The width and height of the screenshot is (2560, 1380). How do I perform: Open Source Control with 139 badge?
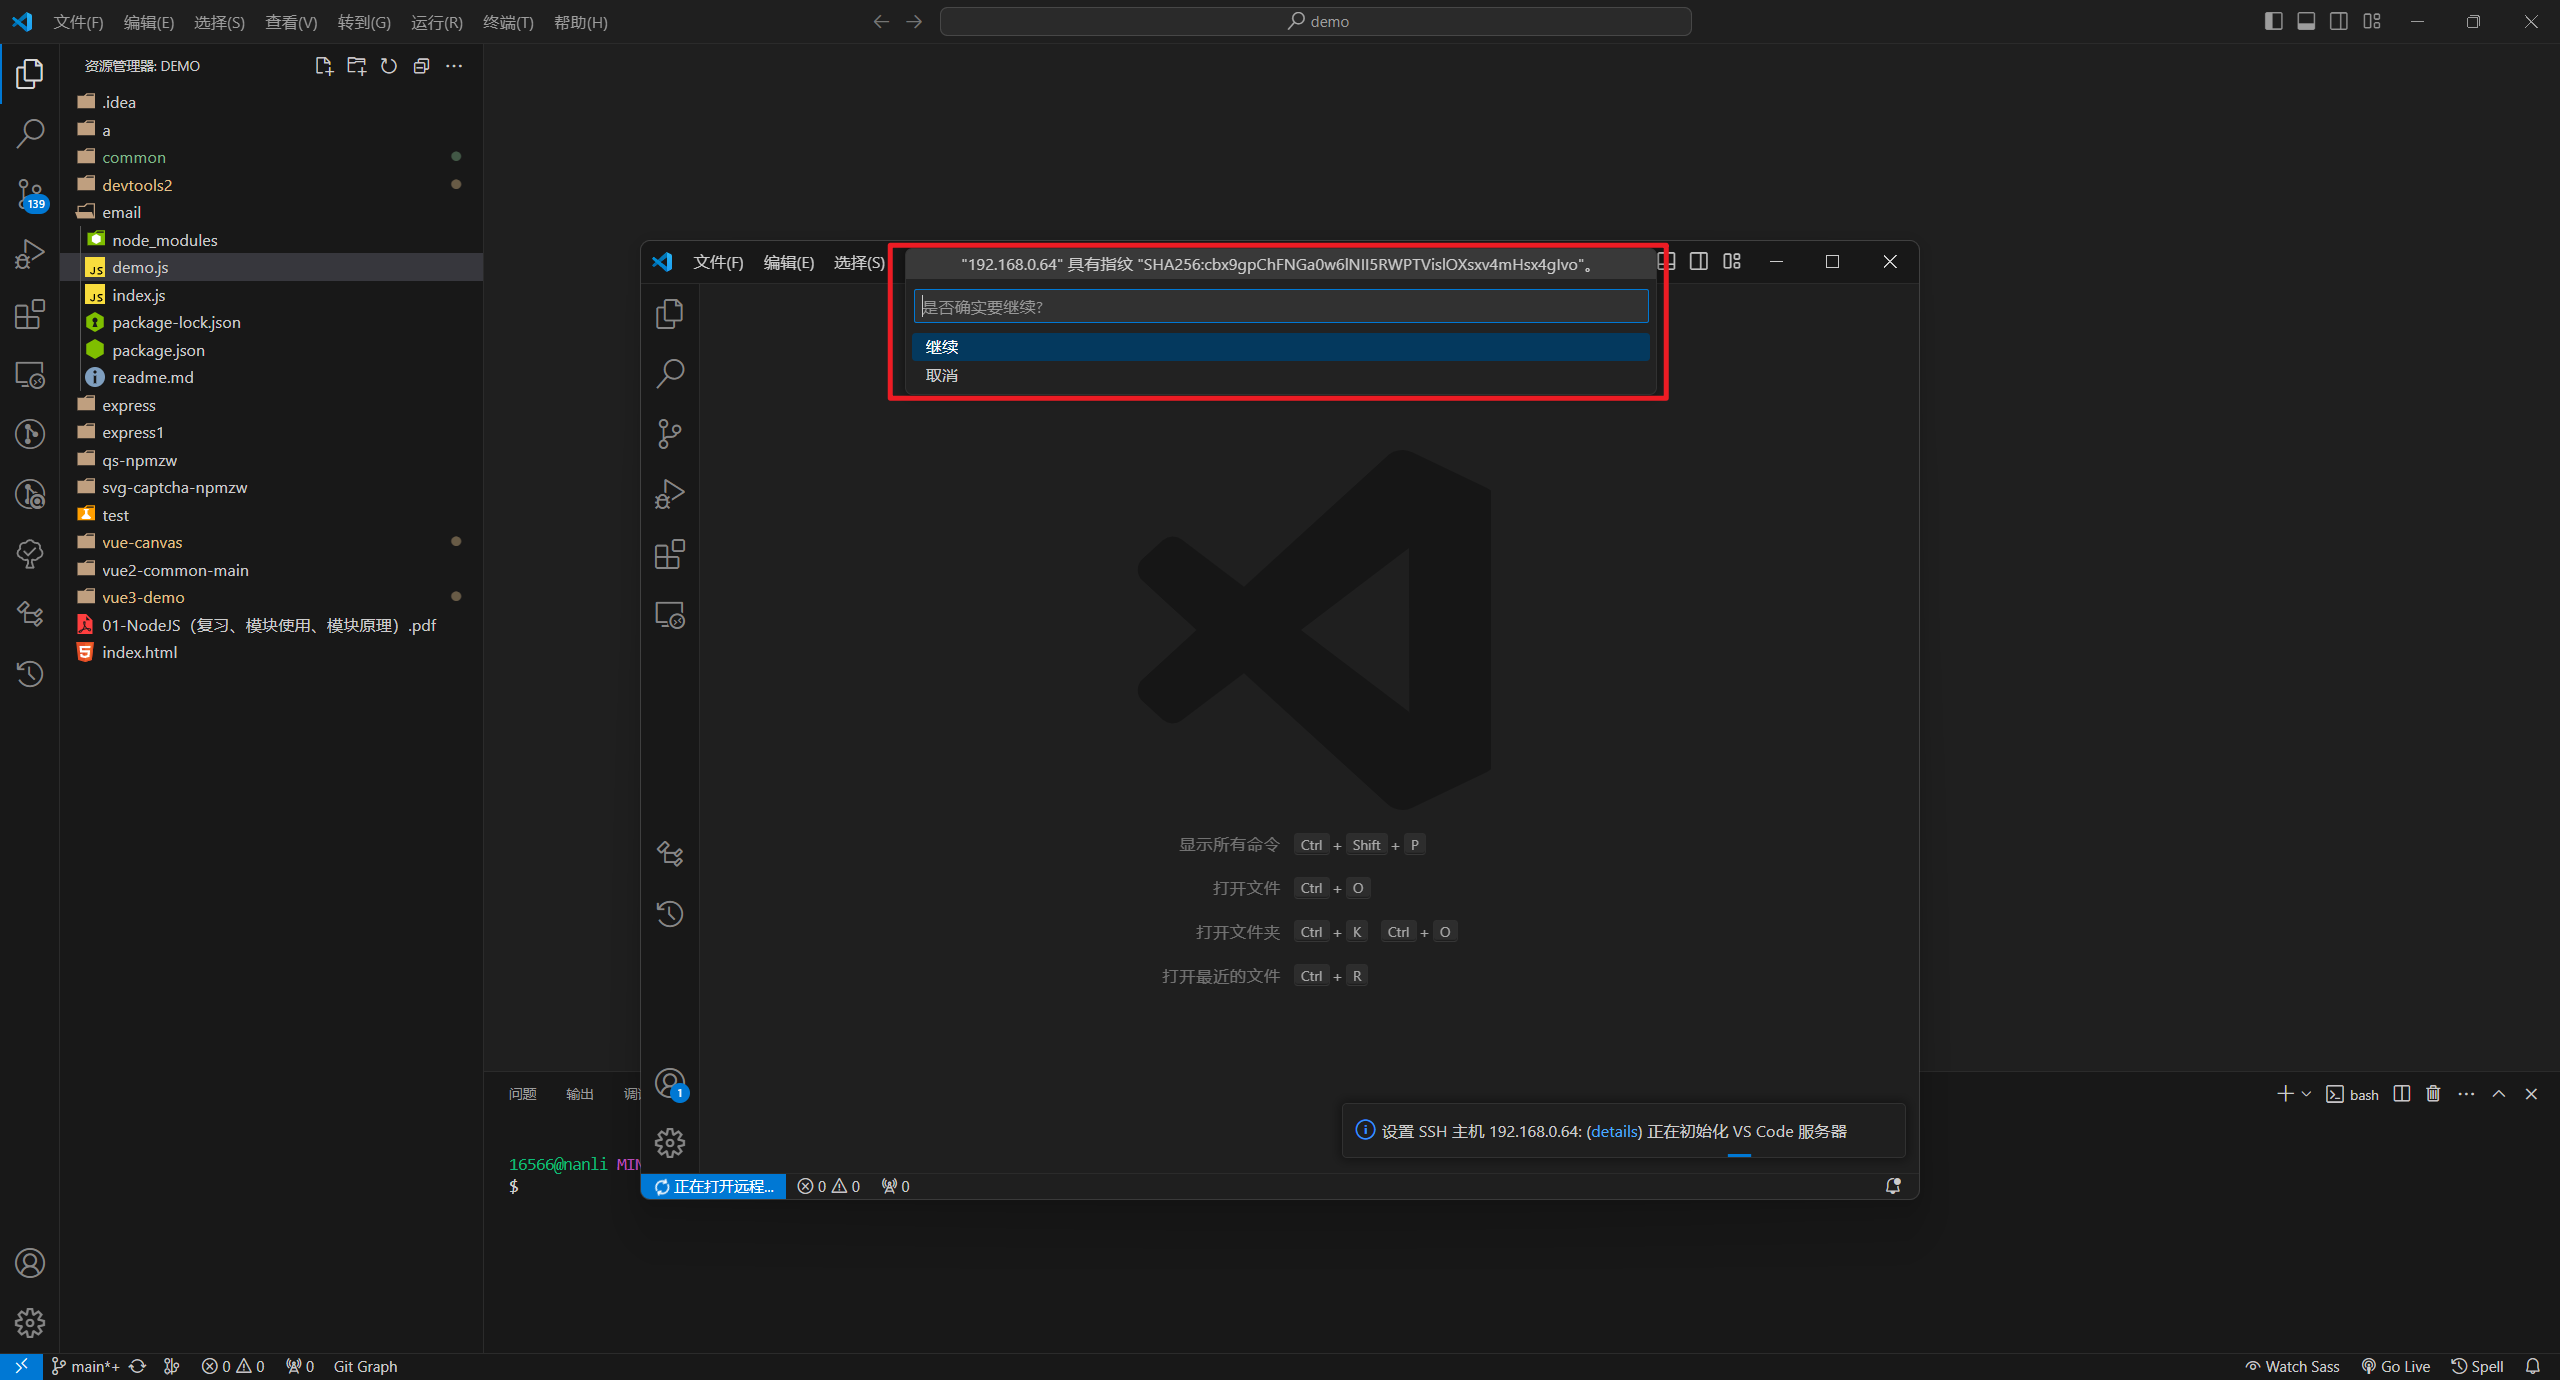click(x=30, y=194)
